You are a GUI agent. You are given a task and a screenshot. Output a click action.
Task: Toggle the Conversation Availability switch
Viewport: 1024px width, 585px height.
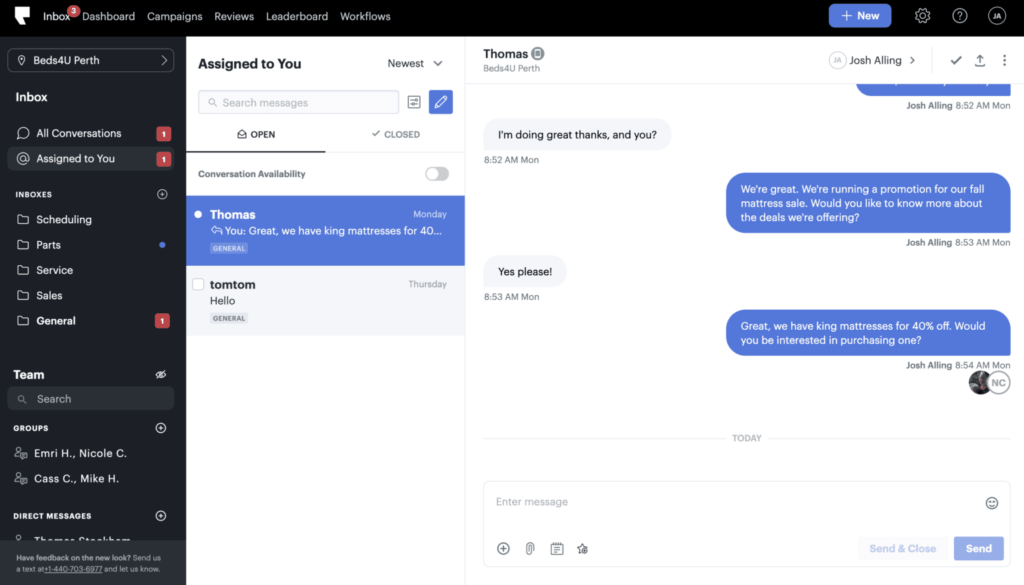point(437,174)
